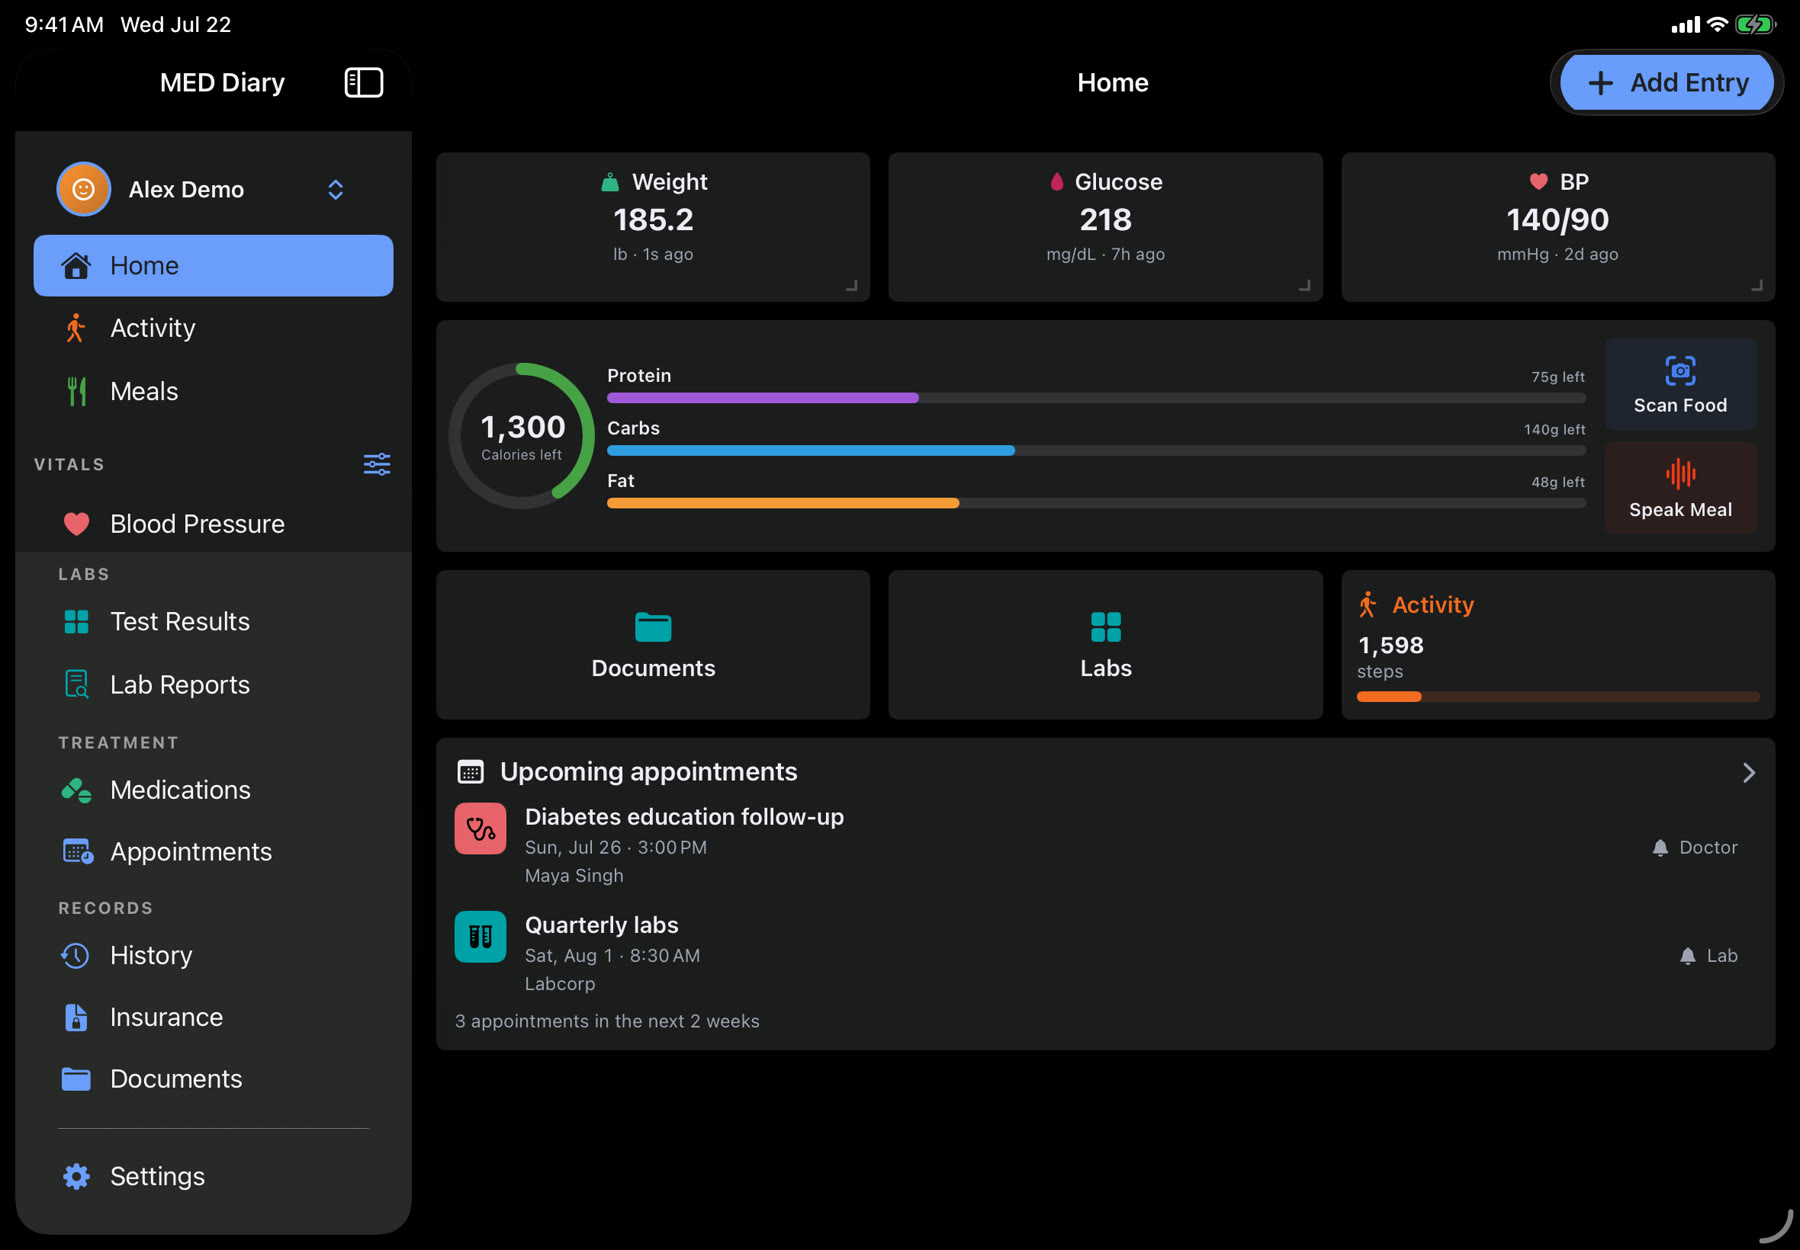Click the Labcorp location text
Screen dimensions: 1800x1250
tap(560, 984)
